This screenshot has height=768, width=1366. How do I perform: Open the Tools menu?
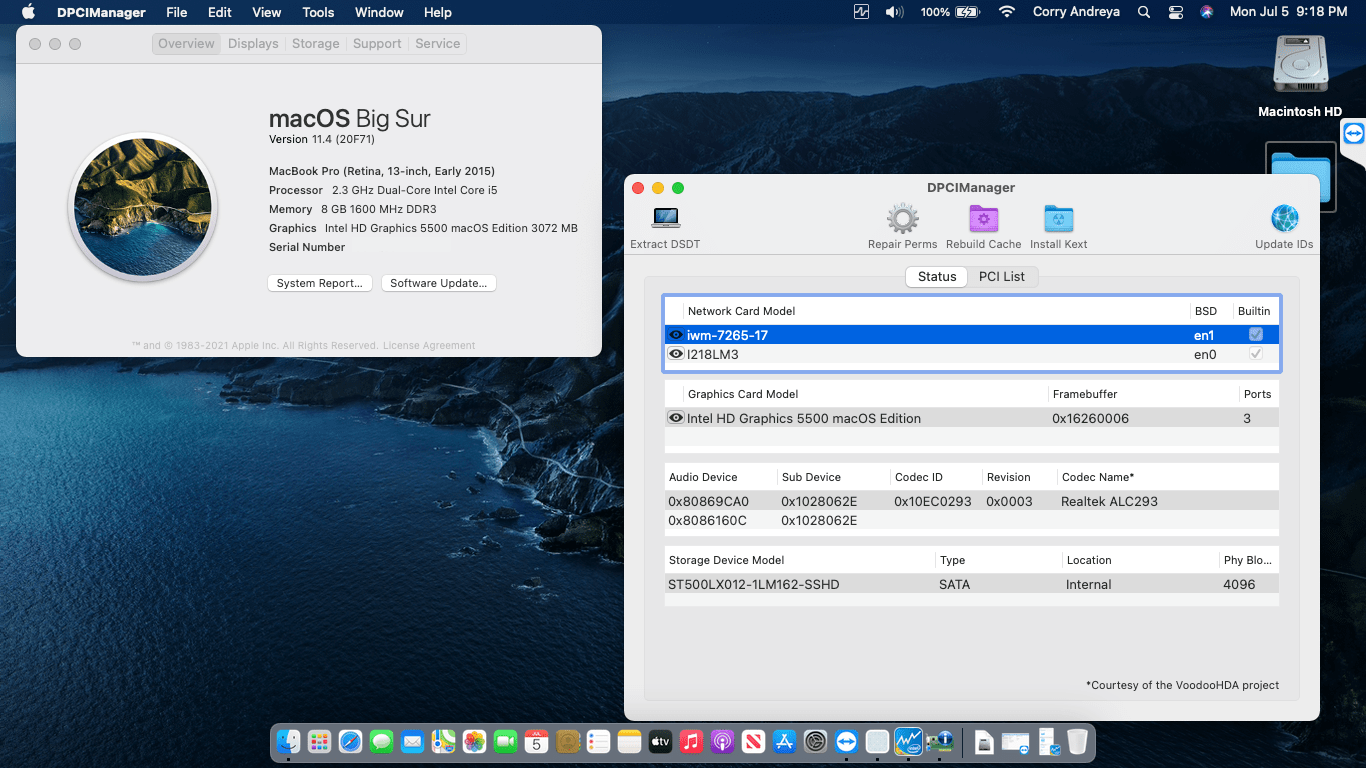click(x=318, y=12)
